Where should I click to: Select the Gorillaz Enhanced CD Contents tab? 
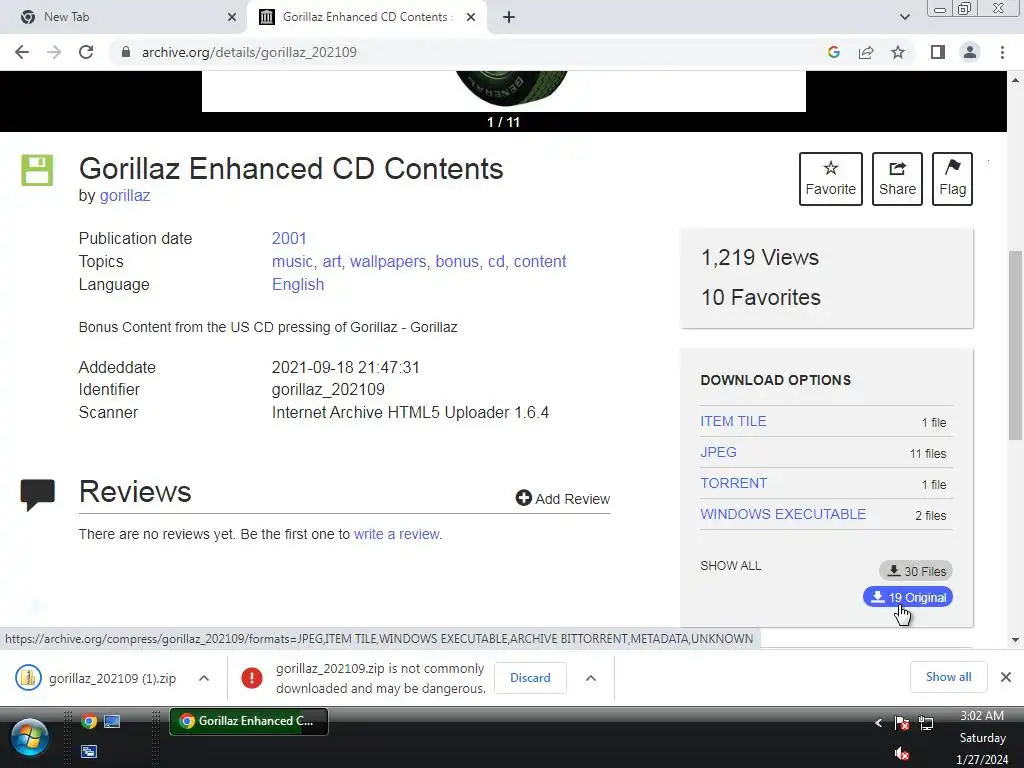tap(366, 17)
